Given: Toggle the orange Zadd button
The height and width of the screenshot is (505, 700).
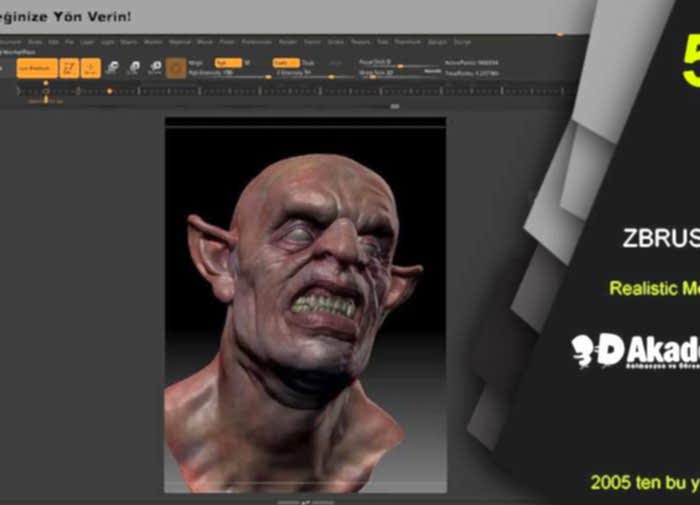Looking at the screenshot, I should pos(286,63).
